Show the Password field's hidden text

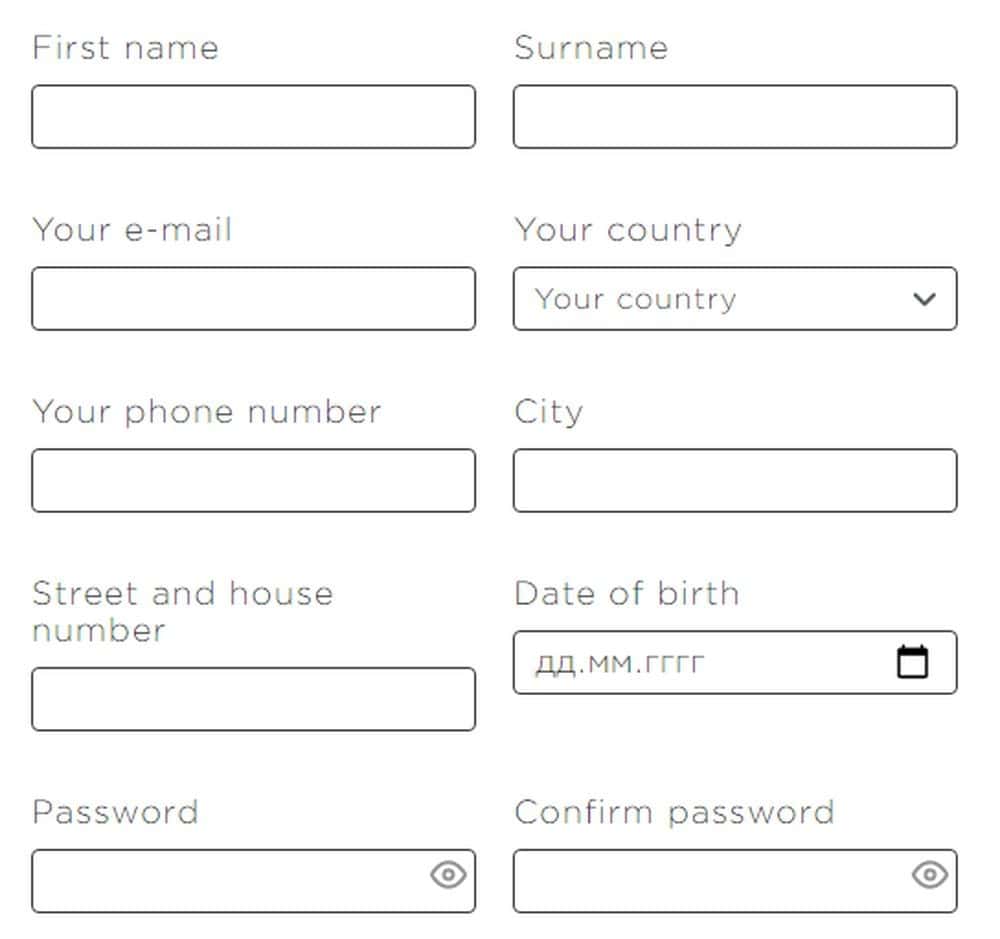[x=449, y=875]
